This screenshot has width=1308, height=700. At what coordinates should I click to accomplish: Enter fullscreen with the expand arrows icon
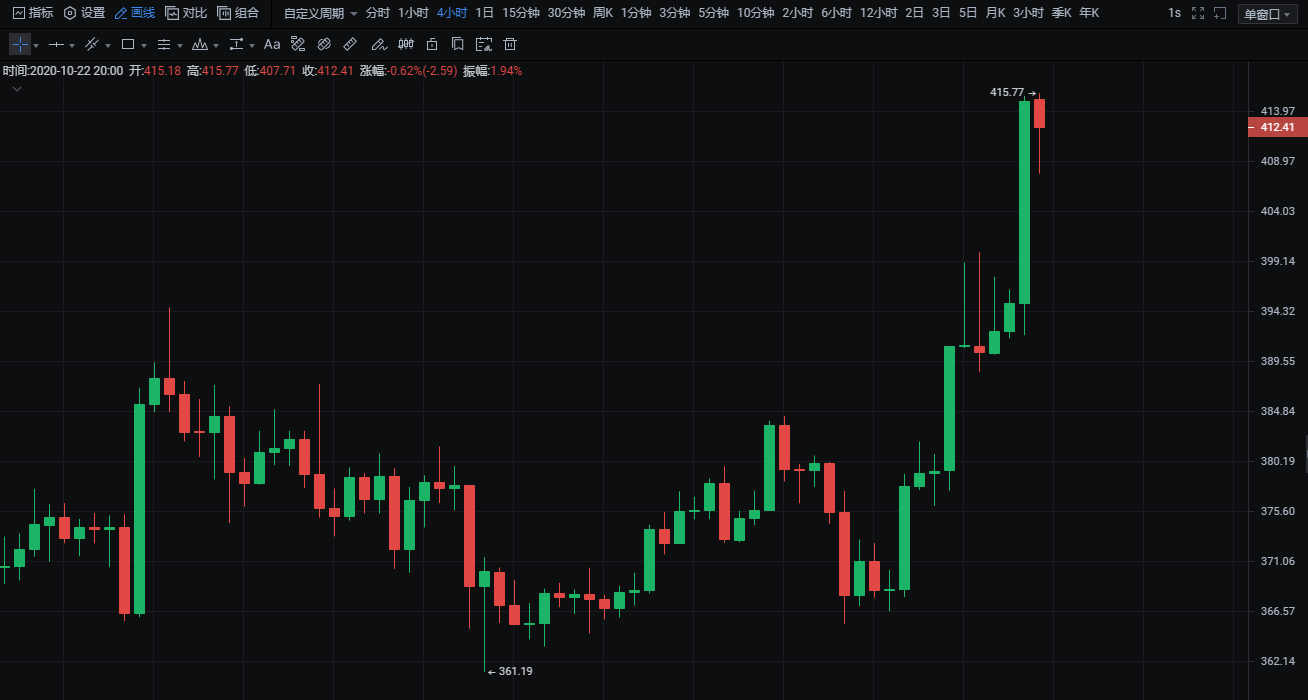click(1198, 13)
